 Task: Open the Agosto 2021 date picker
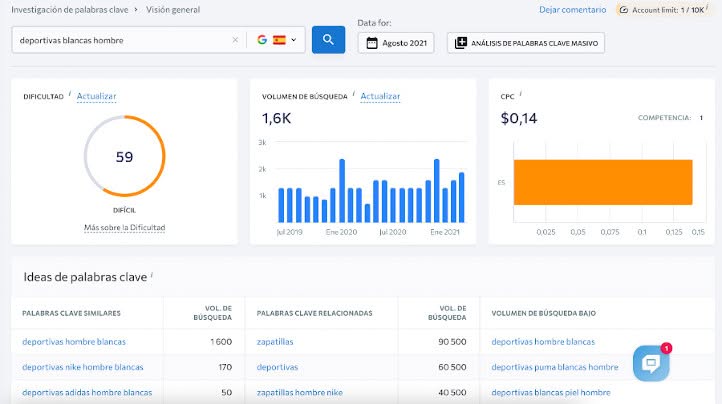(396, 43)
